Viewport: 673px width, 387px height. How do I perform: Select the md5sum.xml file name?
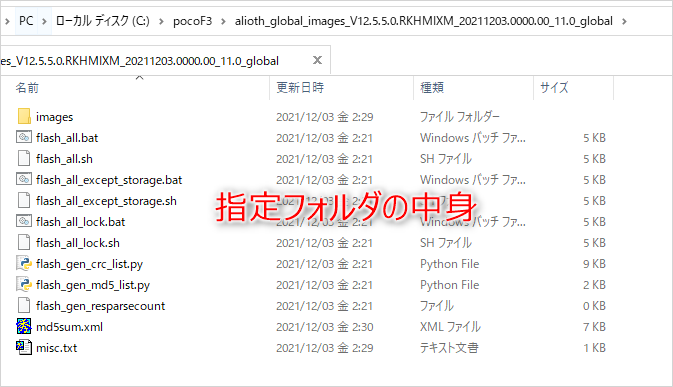tap(70, 327)
